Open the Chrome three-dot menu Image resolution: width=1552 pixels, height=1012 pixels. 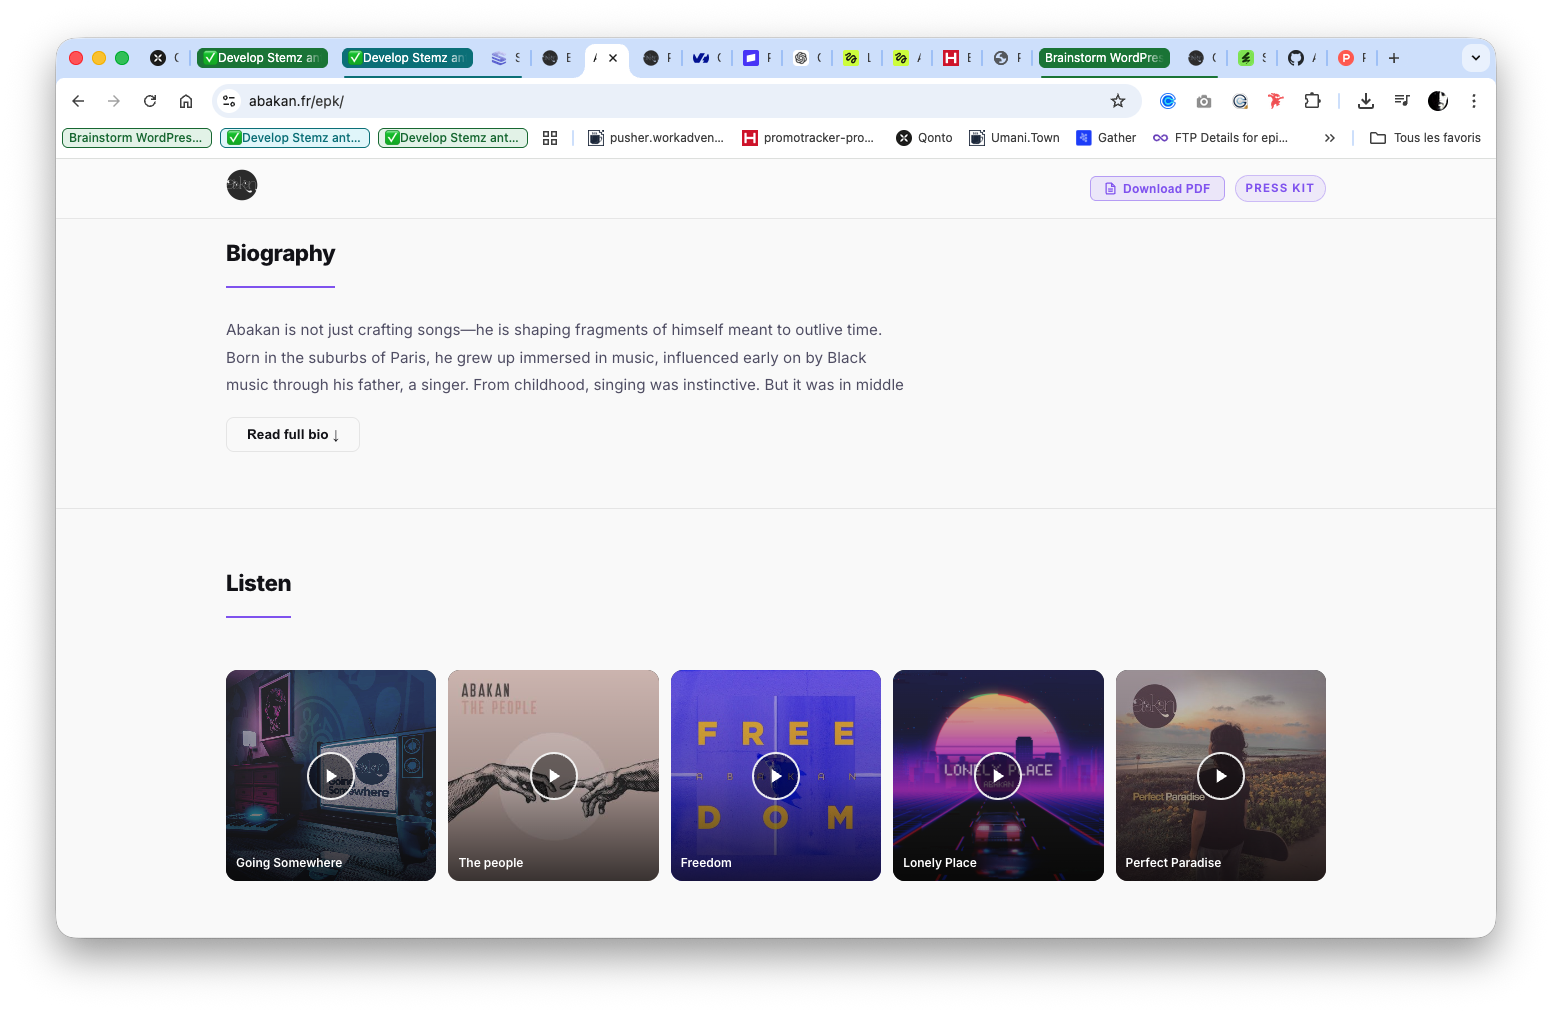[x=1474, y=101]
